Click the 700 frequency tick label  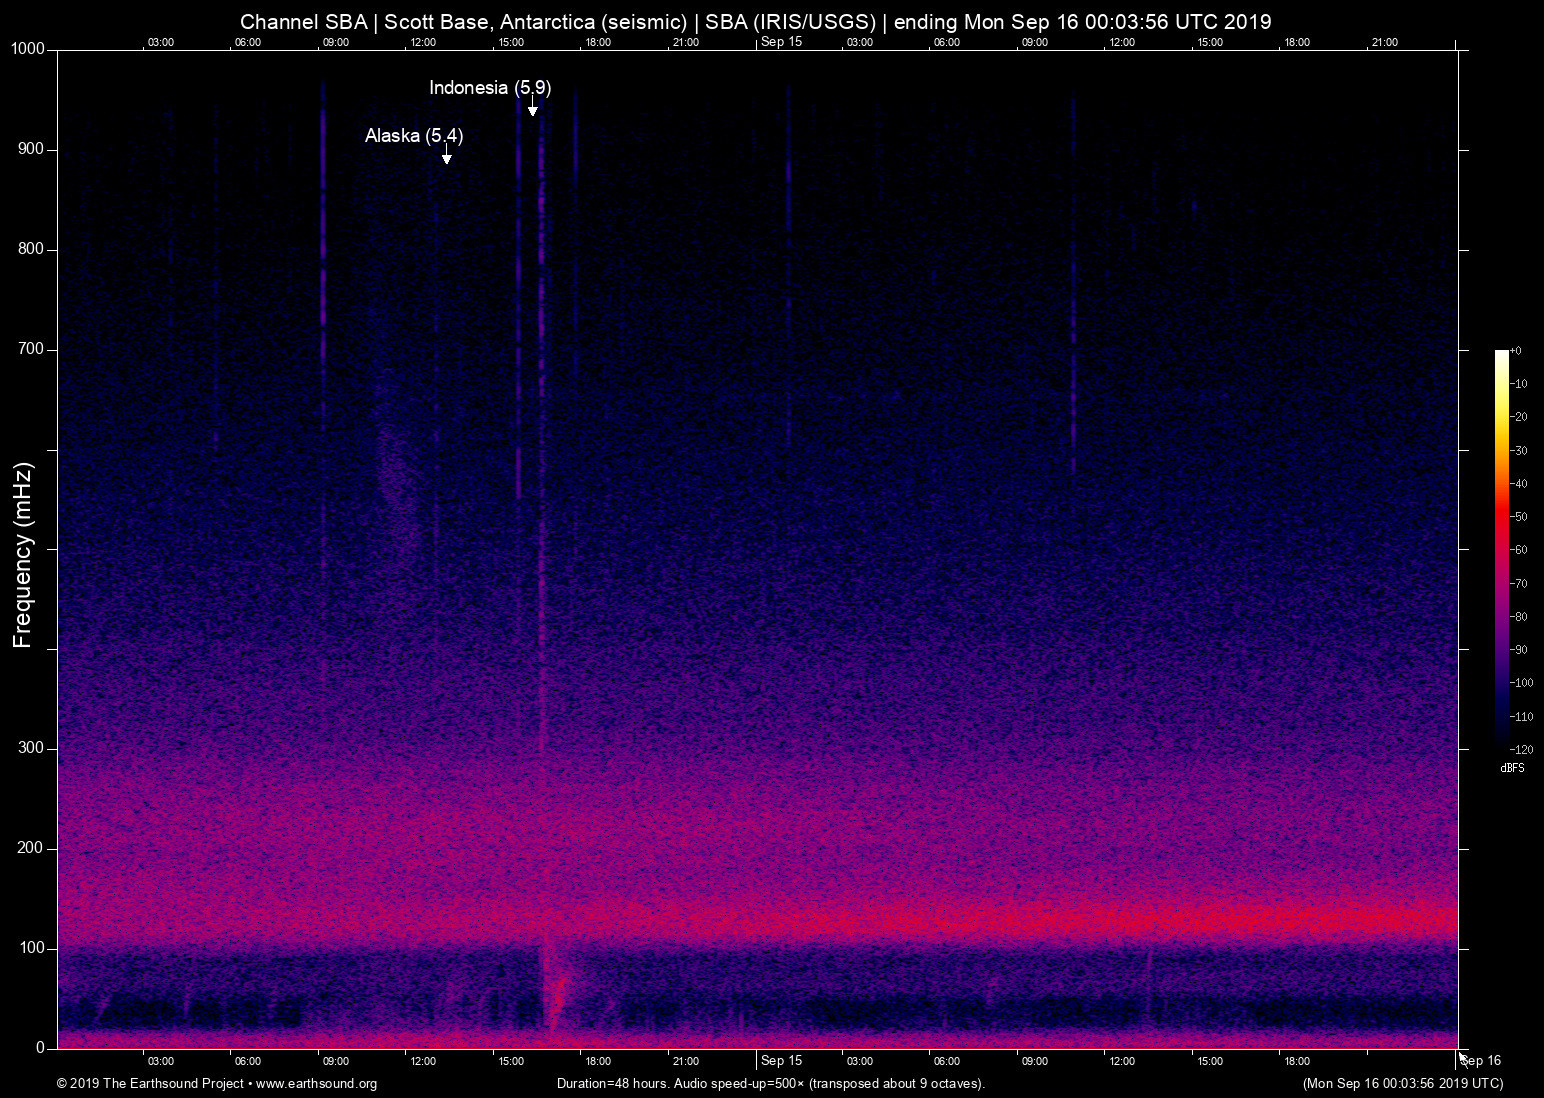pos(32,349)
